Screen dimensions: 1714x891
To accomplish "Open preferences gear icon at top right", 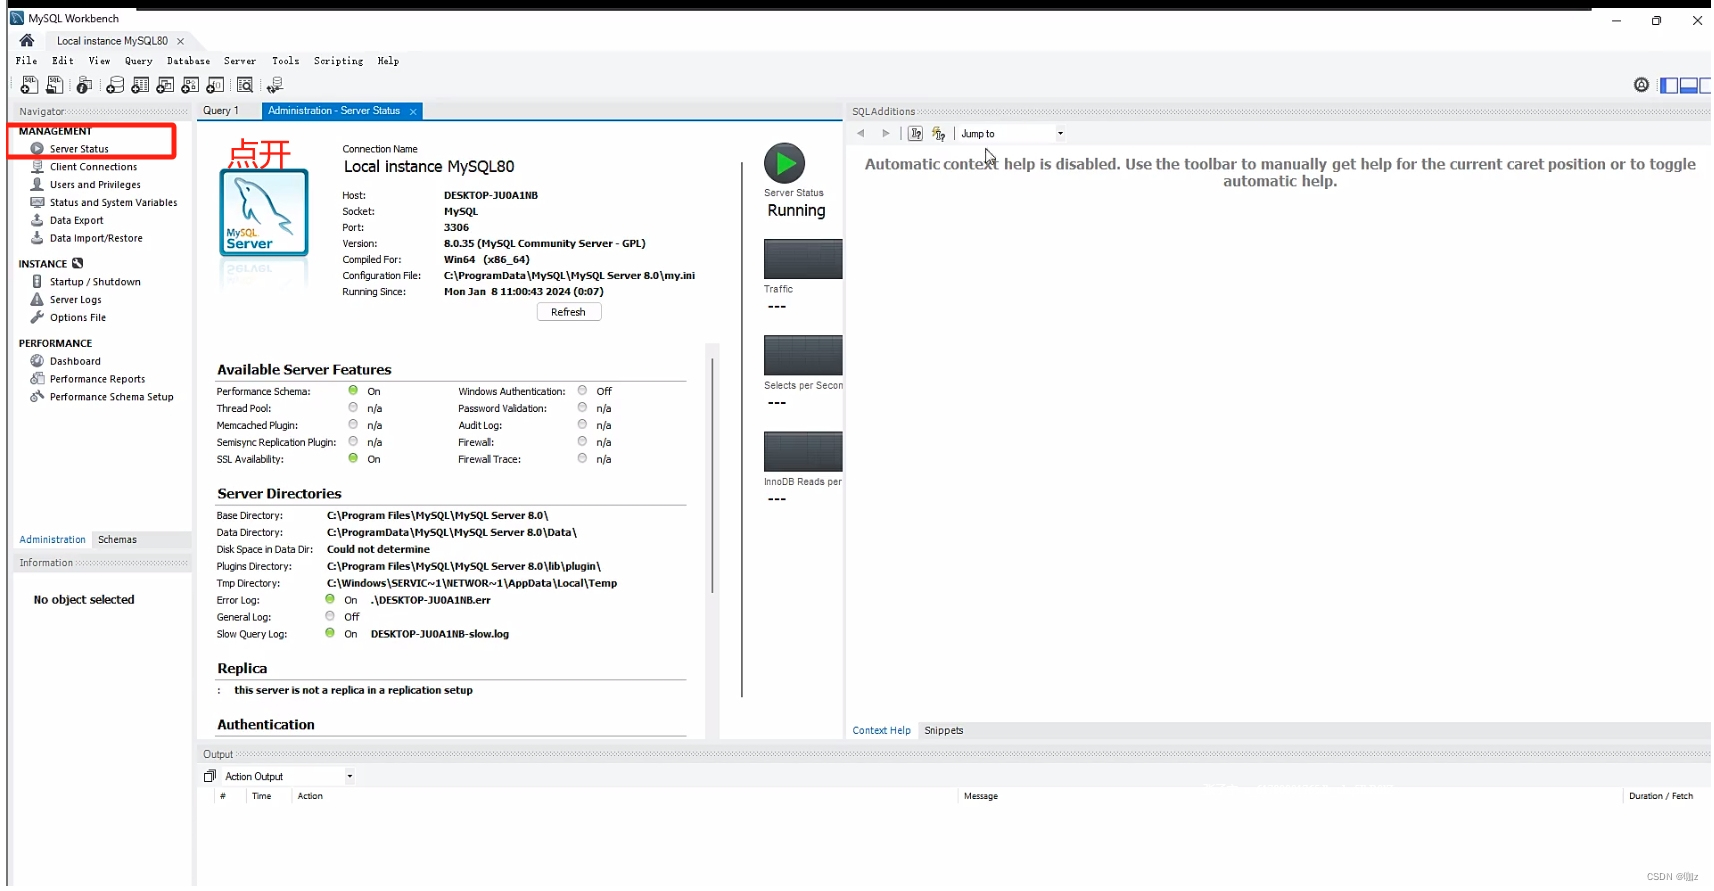I will pos(1641,85).
